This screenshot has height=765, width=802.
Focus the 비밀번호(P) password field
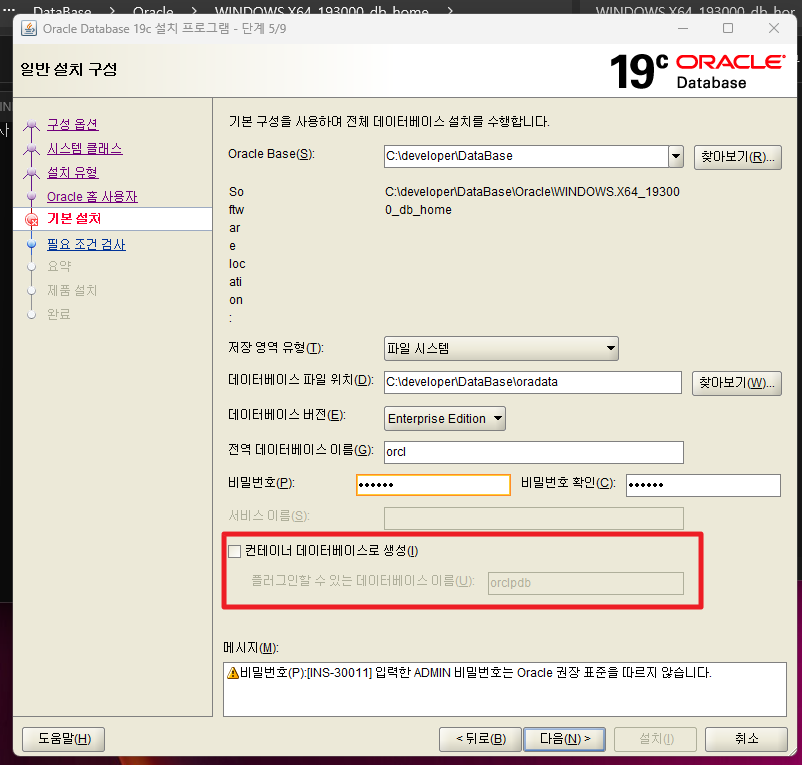(433, 485)
